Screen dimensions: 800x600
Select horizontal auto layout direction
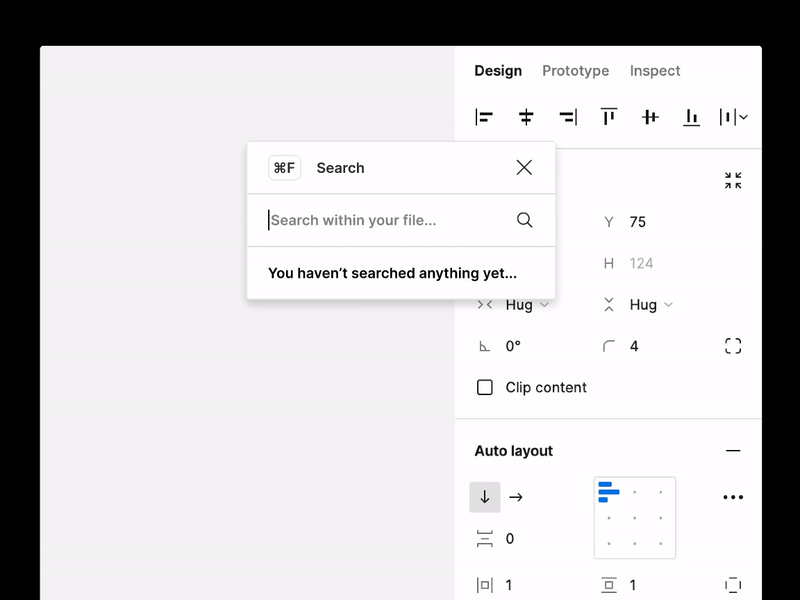pyautogui.click(x=516, y=497)
